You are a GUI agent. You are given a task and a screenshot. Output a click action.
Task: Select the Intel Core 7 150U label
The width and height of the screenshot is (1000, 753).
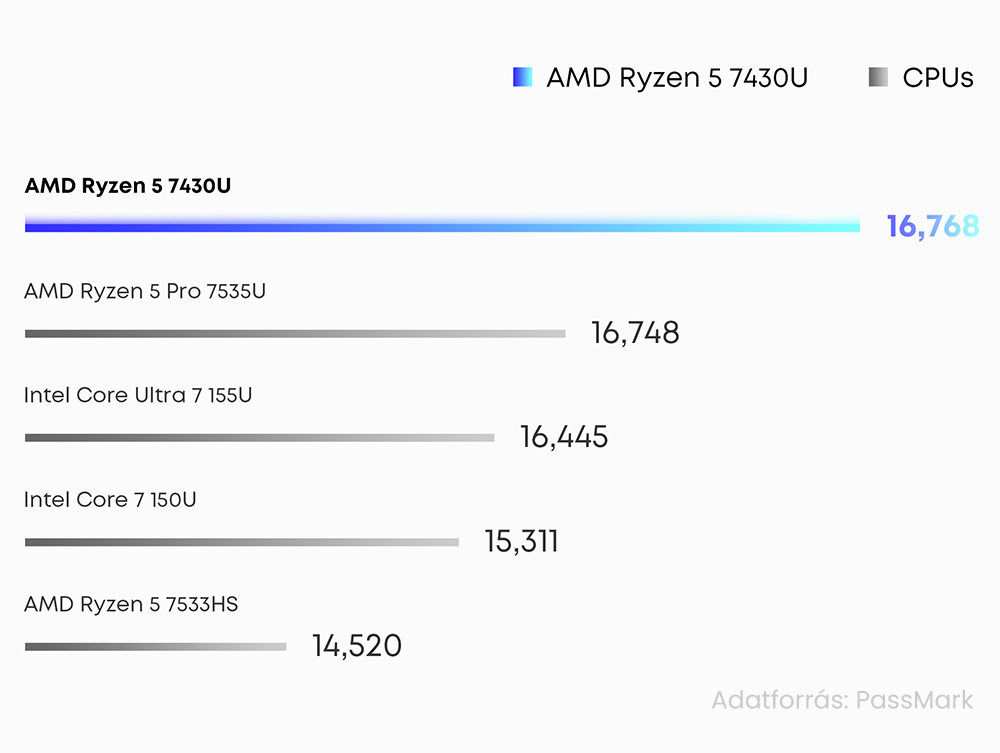click(110, 500)
